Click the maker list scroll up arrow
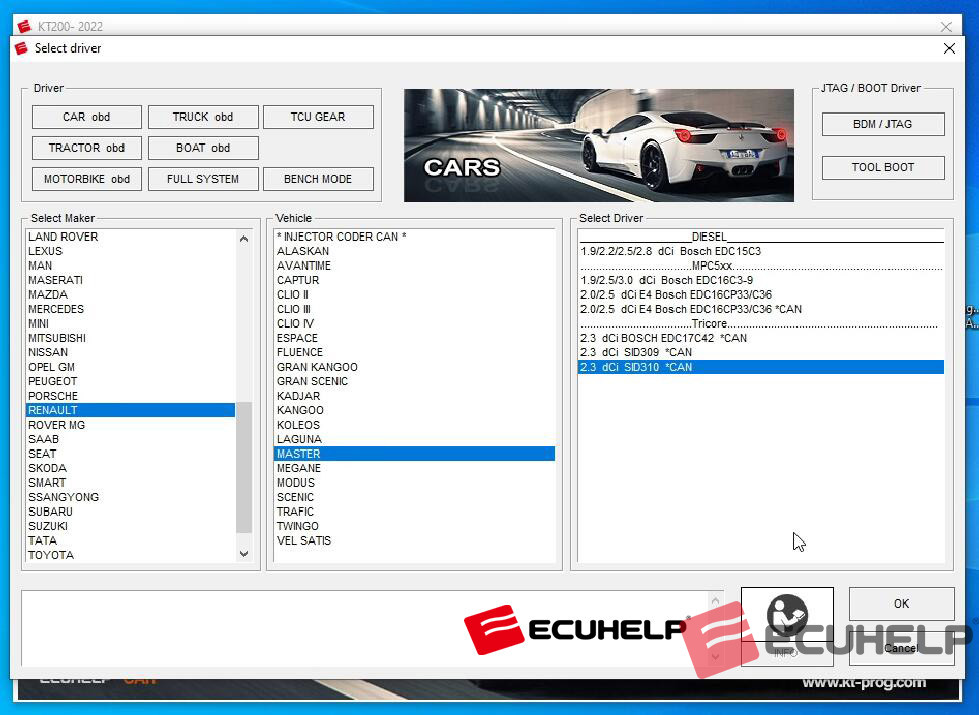 pos(244,239)
